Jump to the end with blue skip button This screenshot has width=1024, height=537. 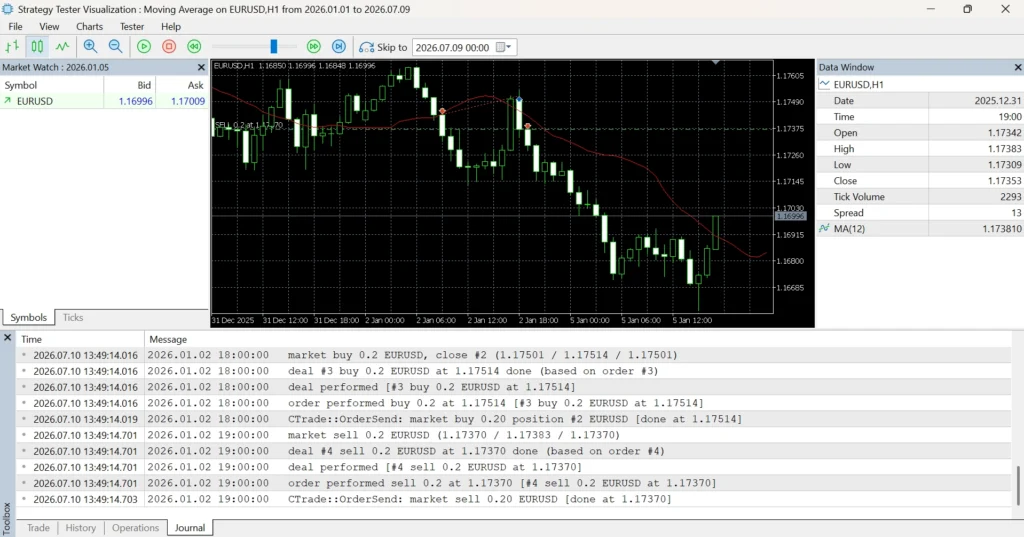[339, 47]
